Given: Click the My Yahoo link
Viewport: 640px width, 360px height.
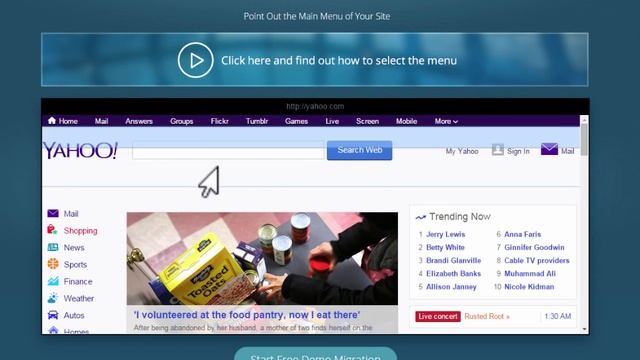Looking at the screenshot, I should pos(462,151).
